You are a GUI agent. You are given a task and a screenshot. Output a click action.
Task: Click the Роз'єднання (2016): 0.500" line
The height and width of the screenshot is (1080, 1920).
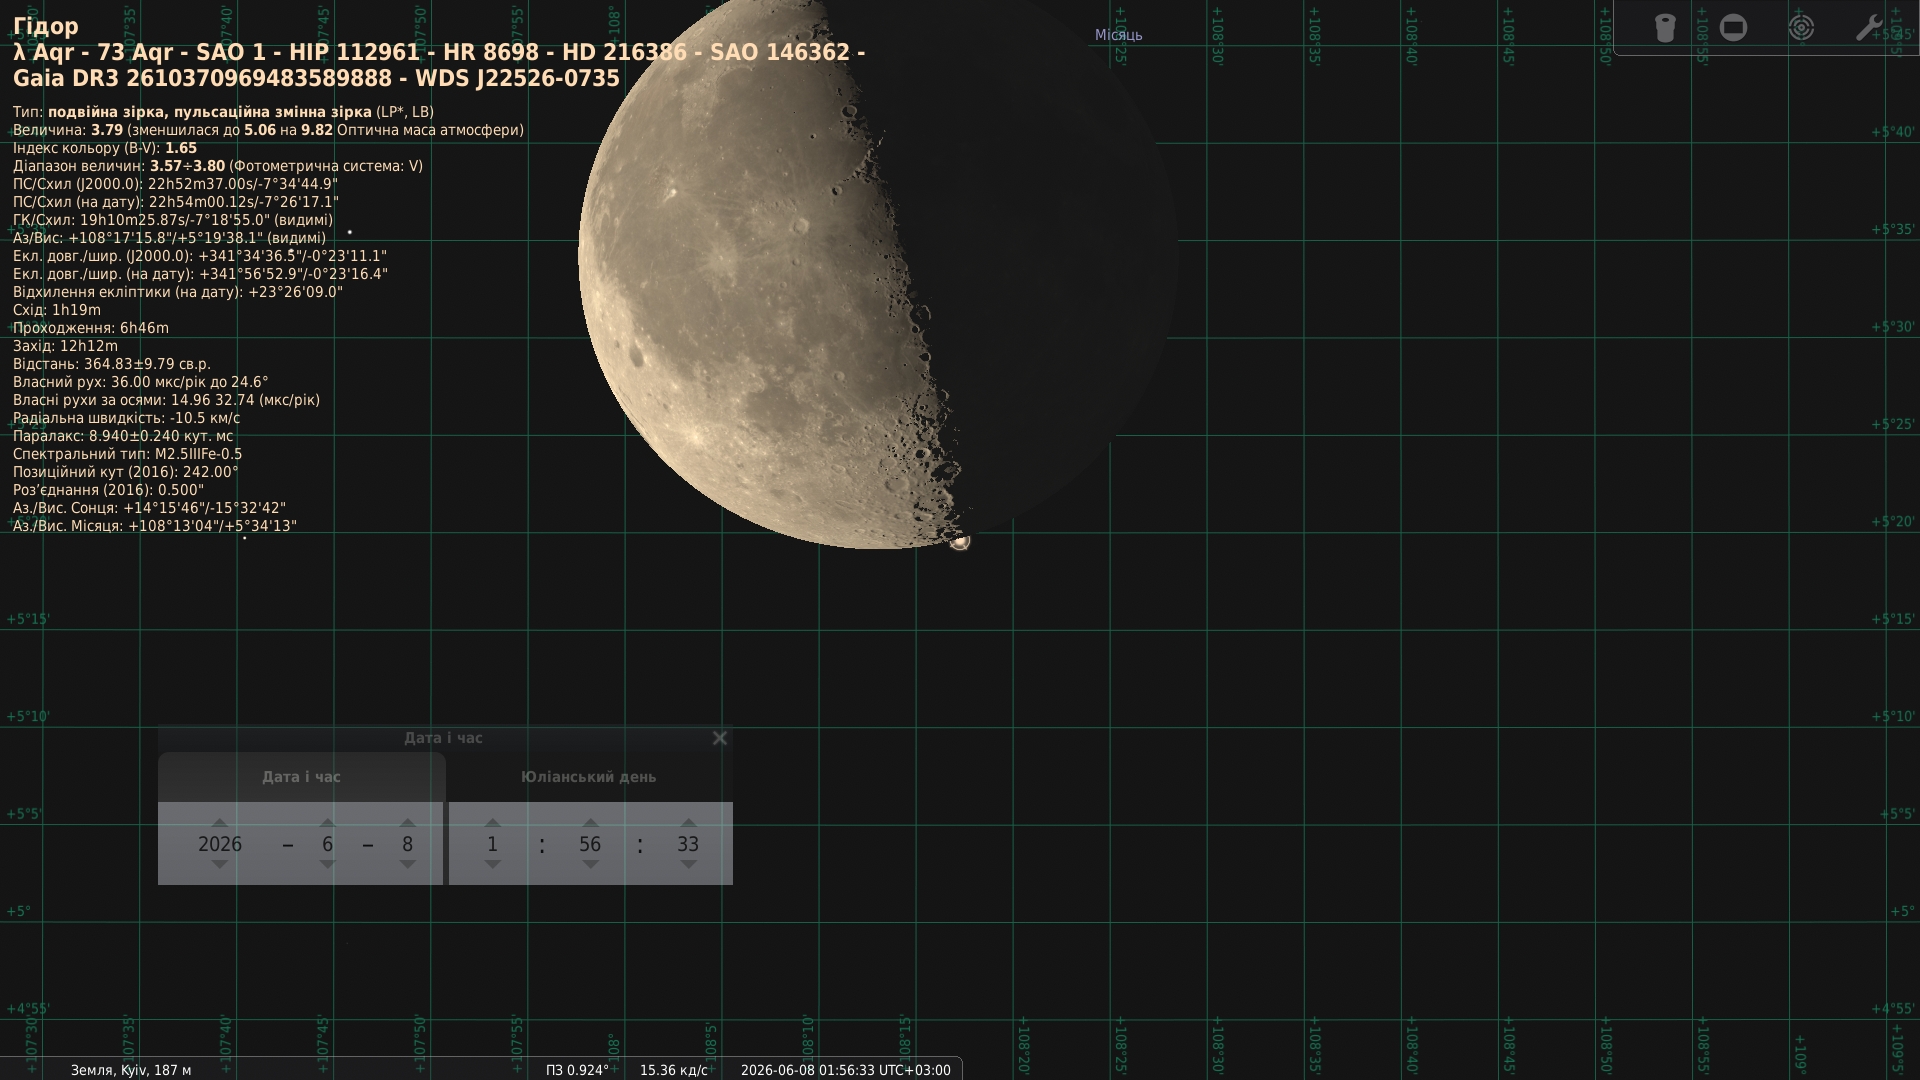click(109, 490)
